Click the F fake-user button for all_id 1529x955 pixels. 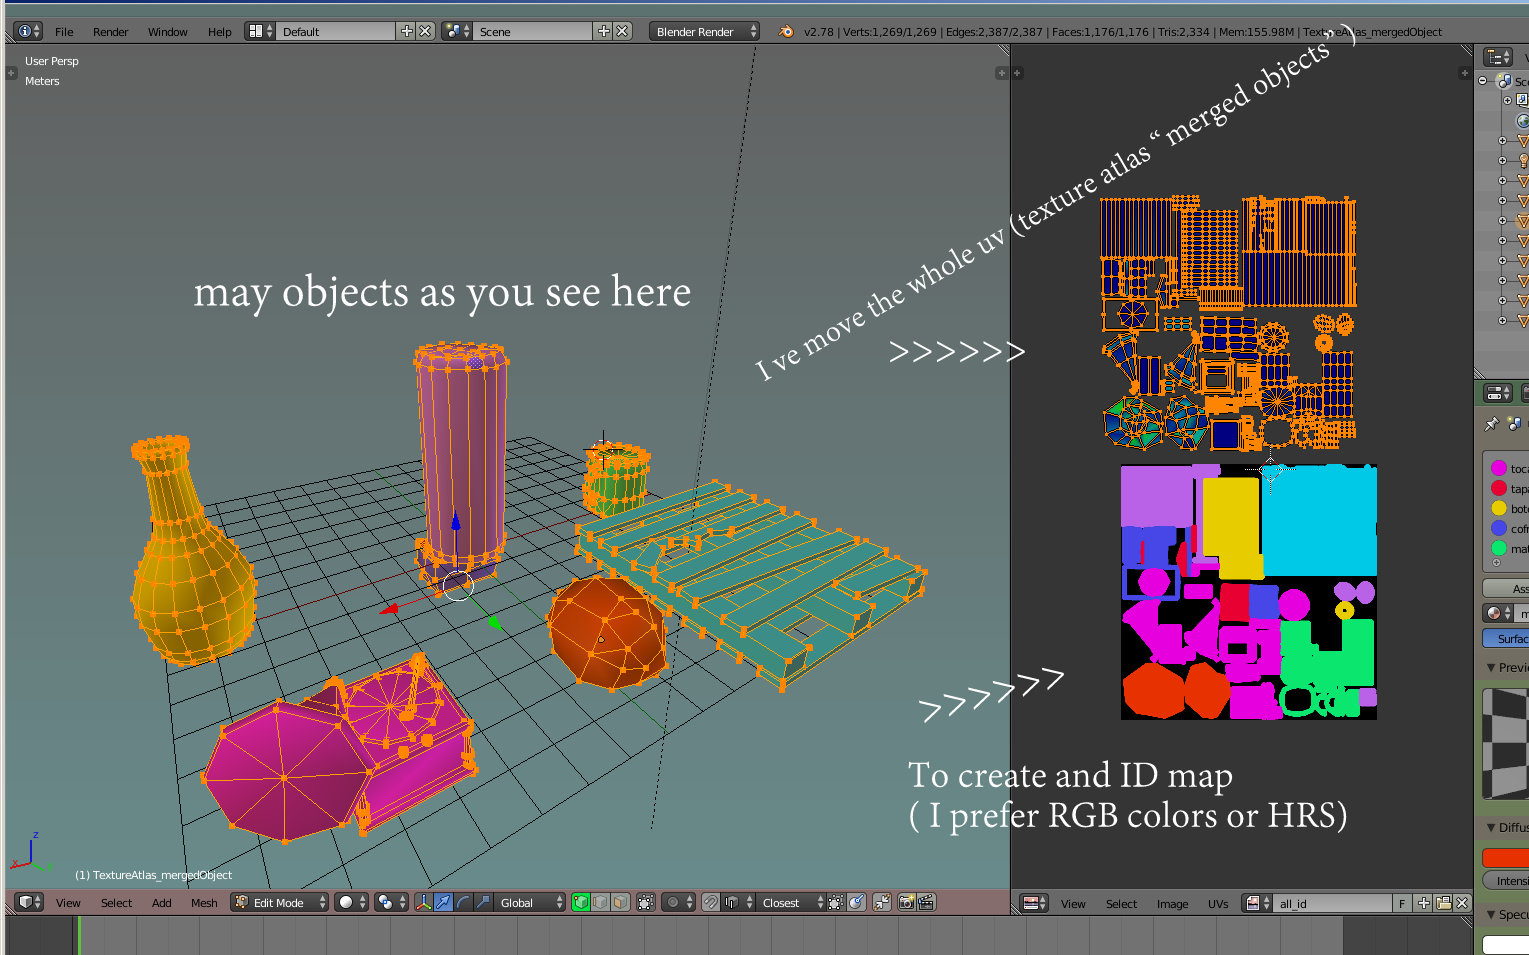tap(1402, 902)
